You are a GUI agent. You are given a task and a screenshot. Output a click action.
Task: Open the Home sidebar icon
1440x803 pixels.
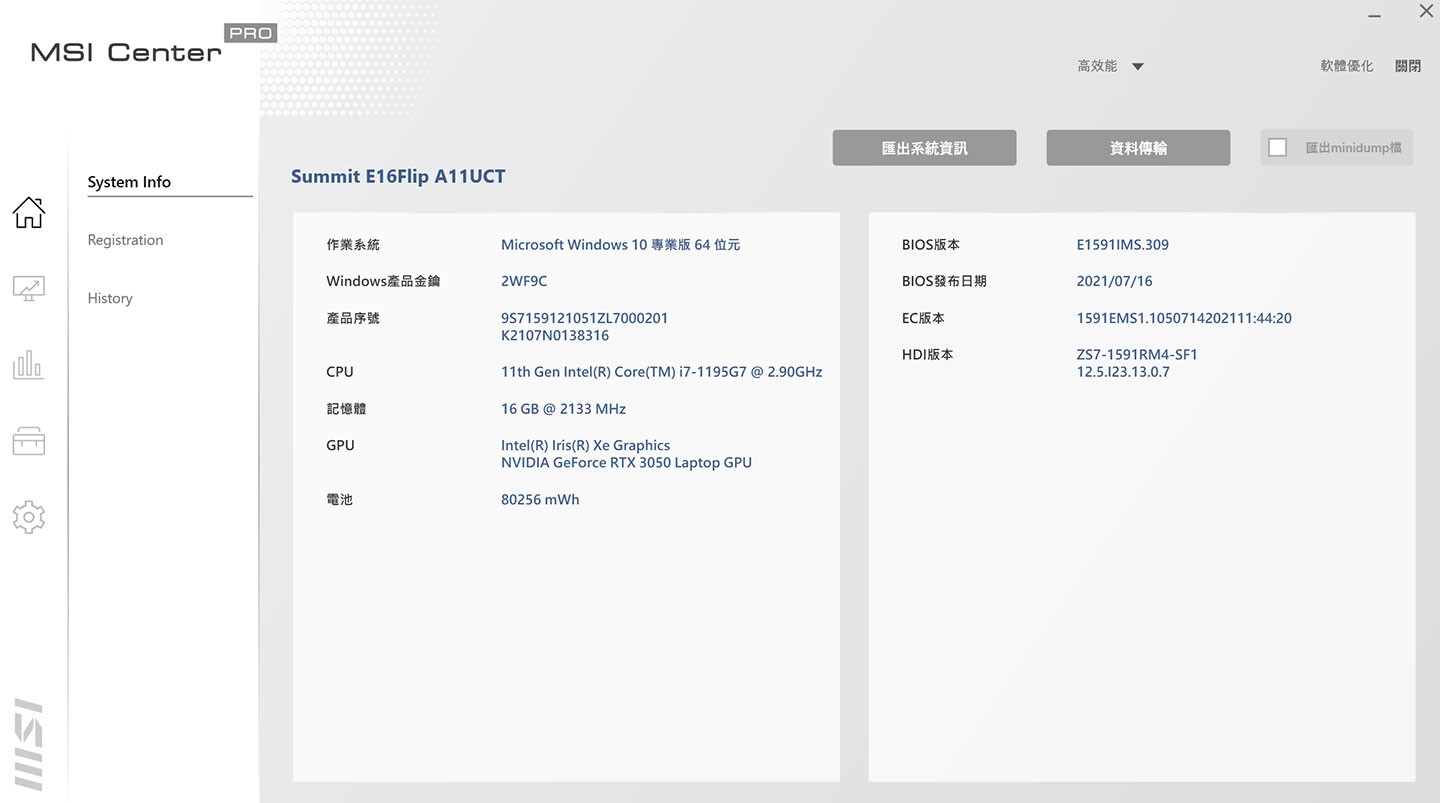coord(28,212)
